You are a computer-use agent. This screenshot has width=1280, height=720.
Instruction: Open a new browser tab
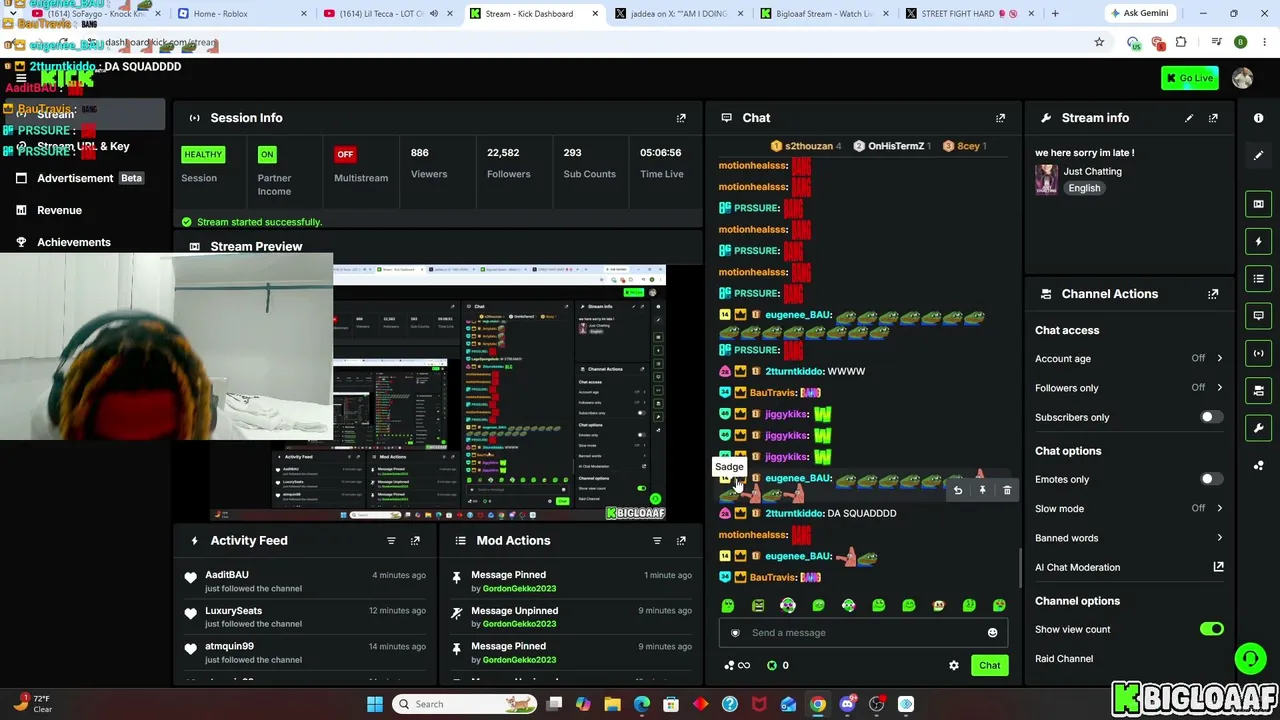[x=1055, y=14]
